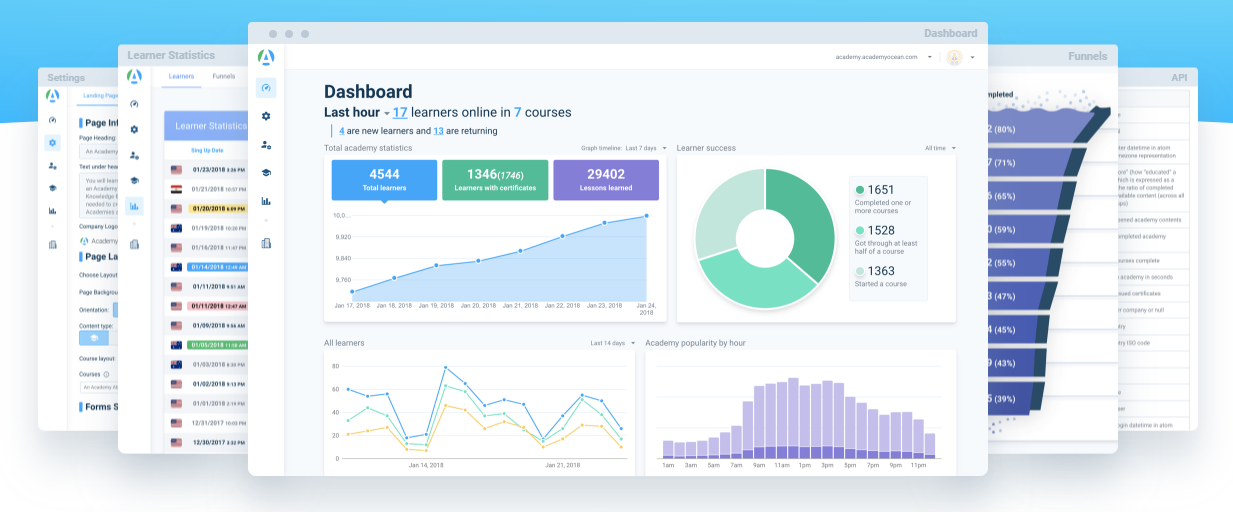The width and height of the screenshot is (1233, 512).
Task: Open the settings gear icon in Dashboard sidebar
Action: point(266,116)
